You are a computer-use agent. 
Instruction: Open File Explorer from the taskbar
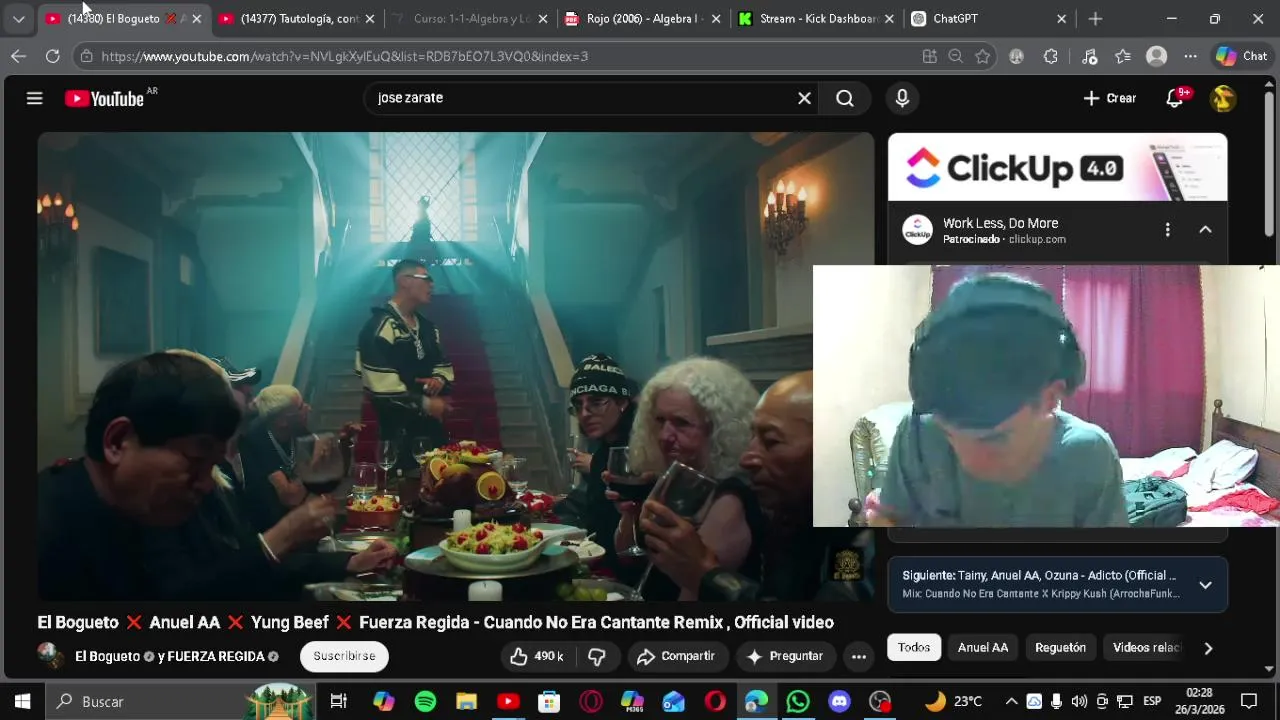point(467,701)
